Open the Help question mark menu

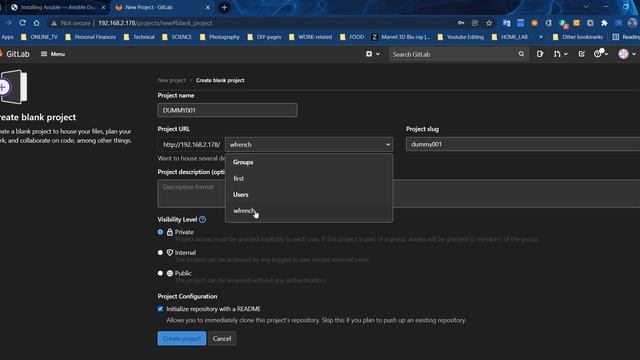pyautogui.click(x=600, y=54)
